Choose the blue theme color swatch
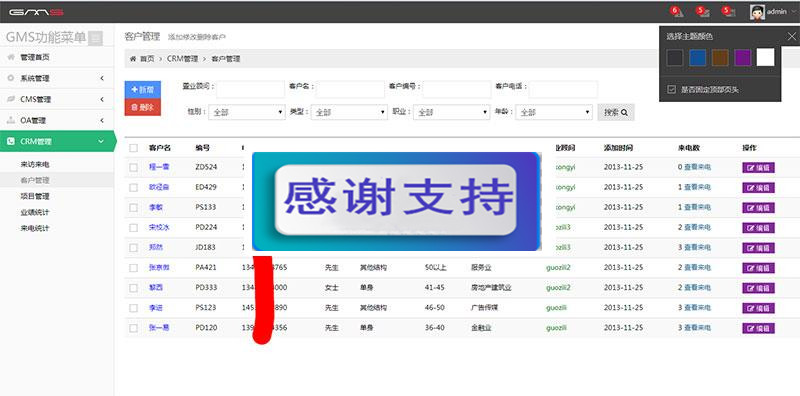The image size is (800, 396). pyautogui.click(x=697, y=58)
